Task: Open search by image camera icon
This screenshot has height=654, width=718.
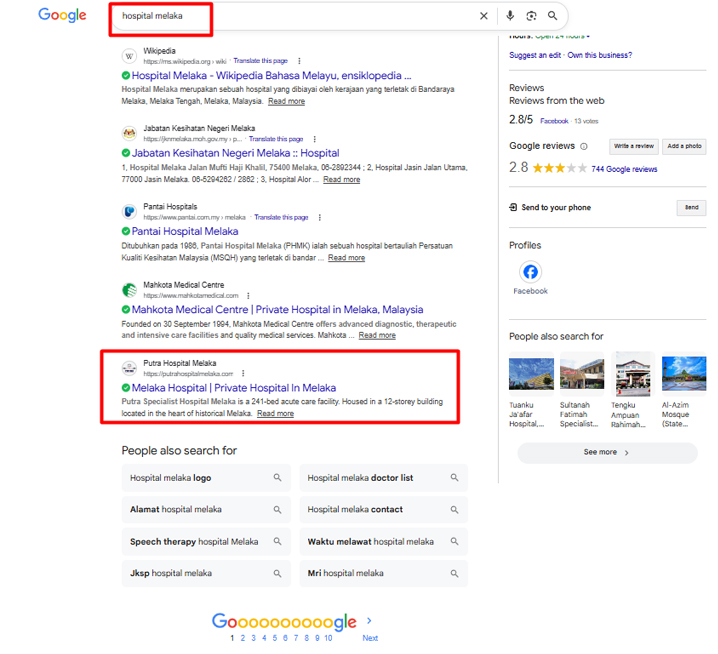Action: tap(531, 16)
